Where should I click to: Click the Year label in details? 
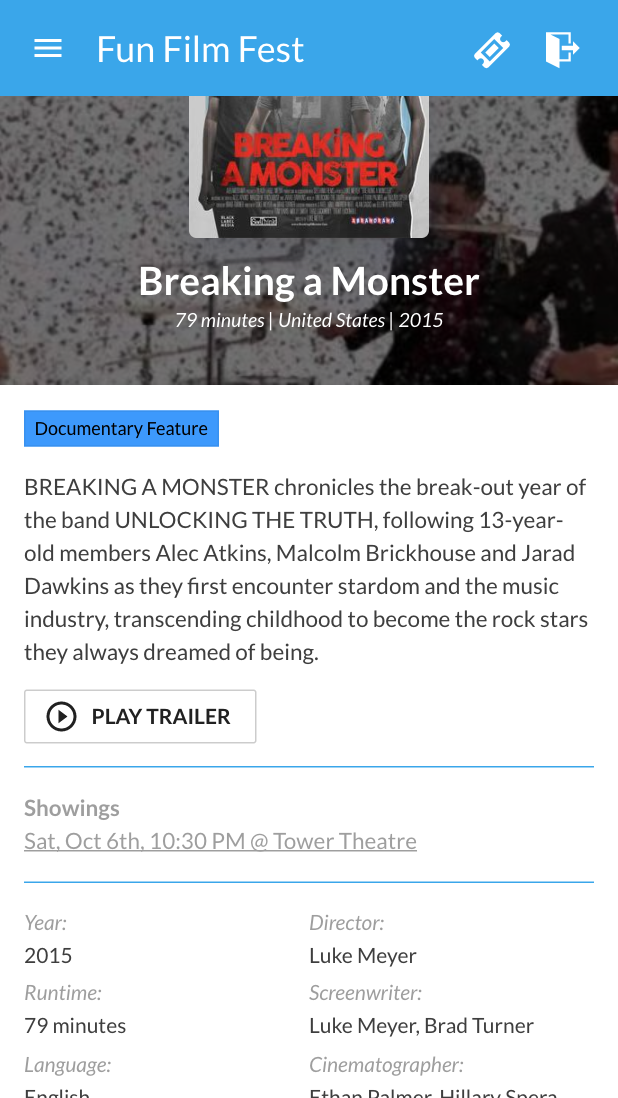[x=46, y=923]
